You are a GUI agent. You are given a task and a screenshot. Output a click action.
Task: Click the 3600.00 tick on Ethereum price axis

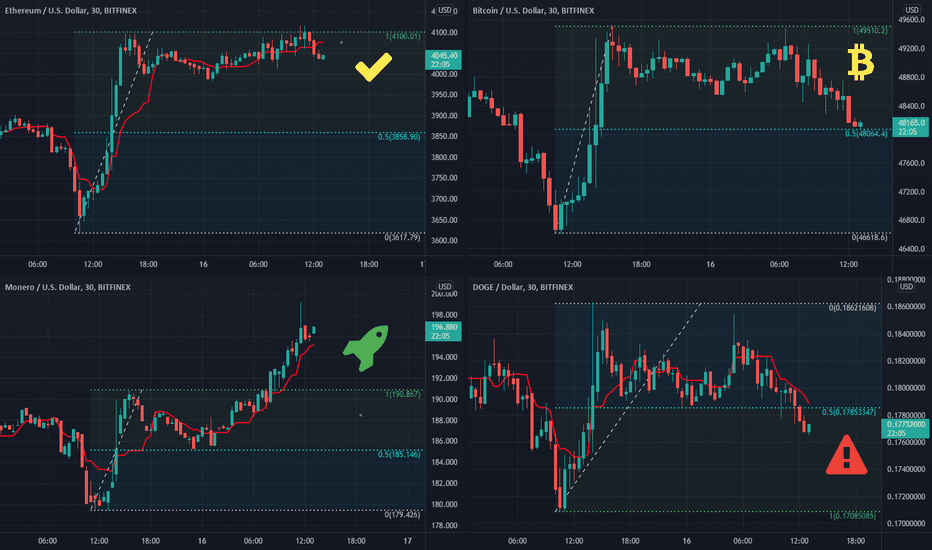click(445, 240)
